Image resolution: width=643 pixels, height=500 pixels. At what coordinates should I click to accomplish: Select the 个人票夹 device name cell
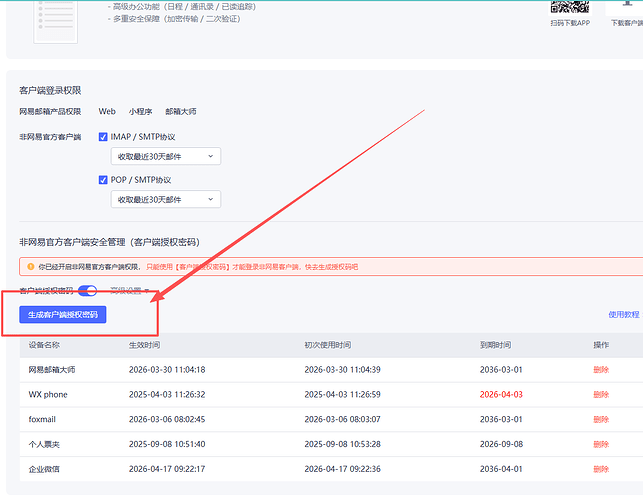pos(44,444)
